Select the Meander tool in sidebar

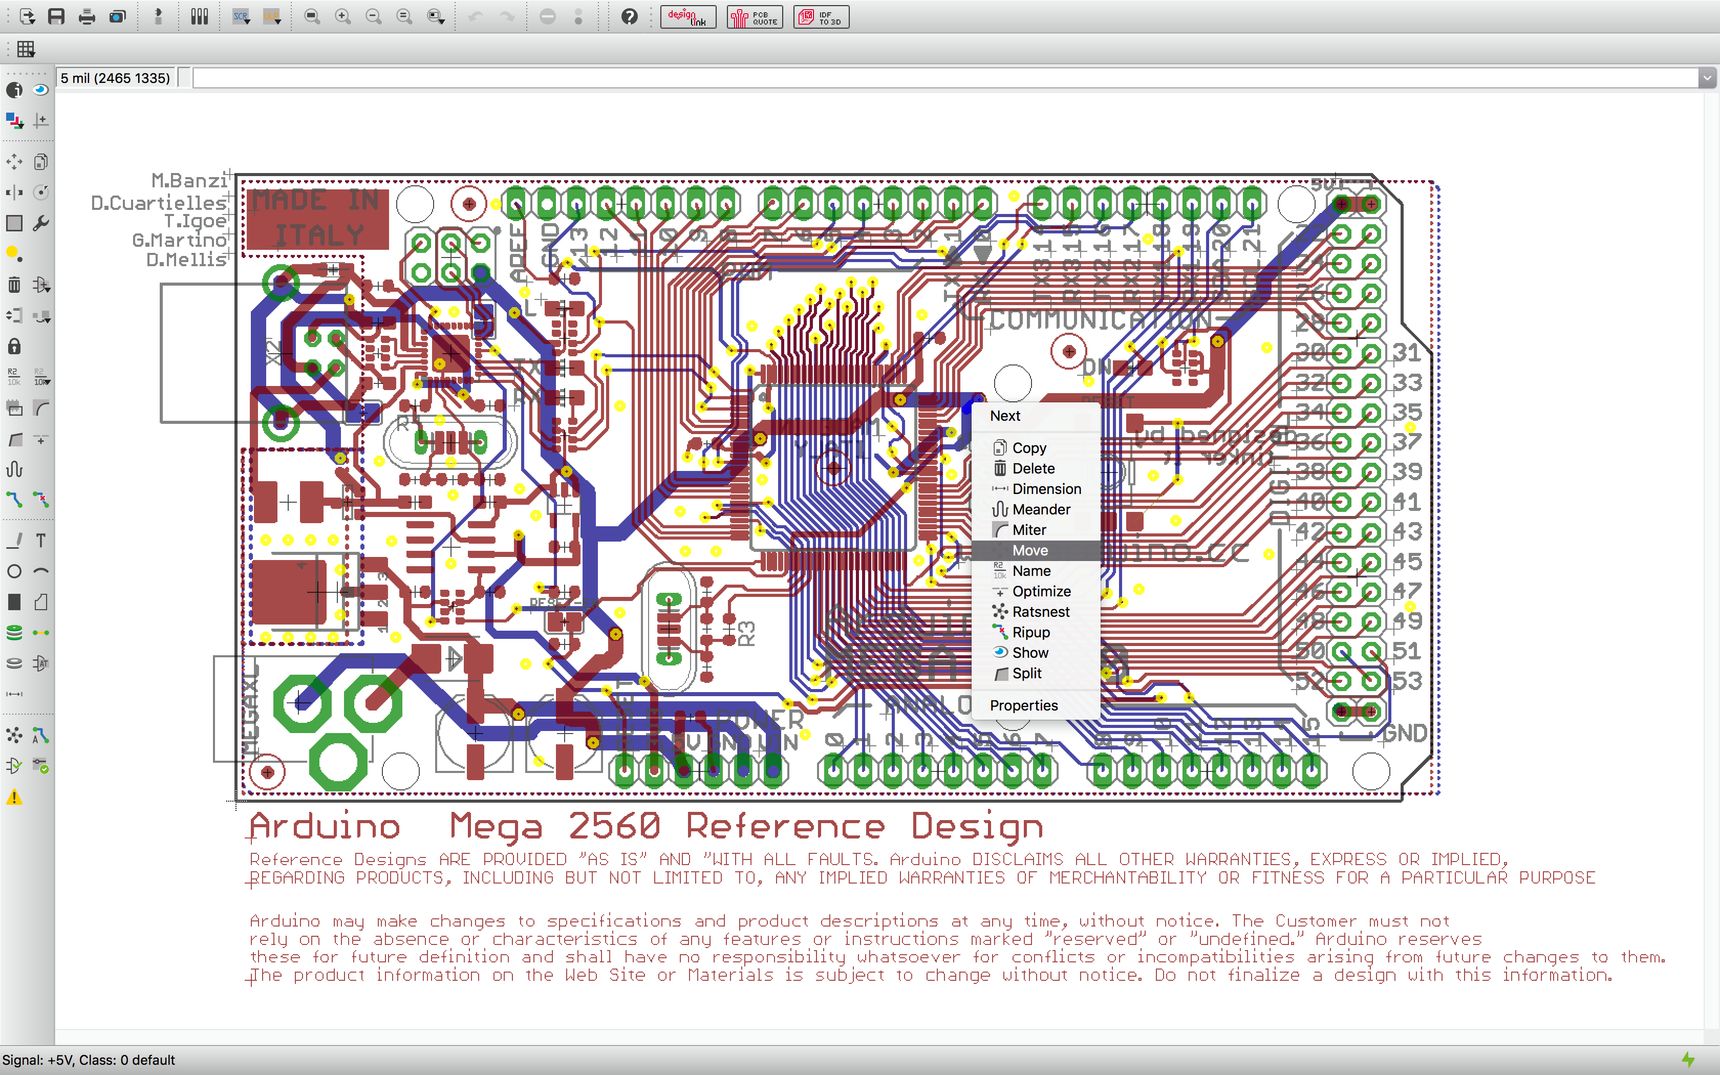click(x=14, y=469)
